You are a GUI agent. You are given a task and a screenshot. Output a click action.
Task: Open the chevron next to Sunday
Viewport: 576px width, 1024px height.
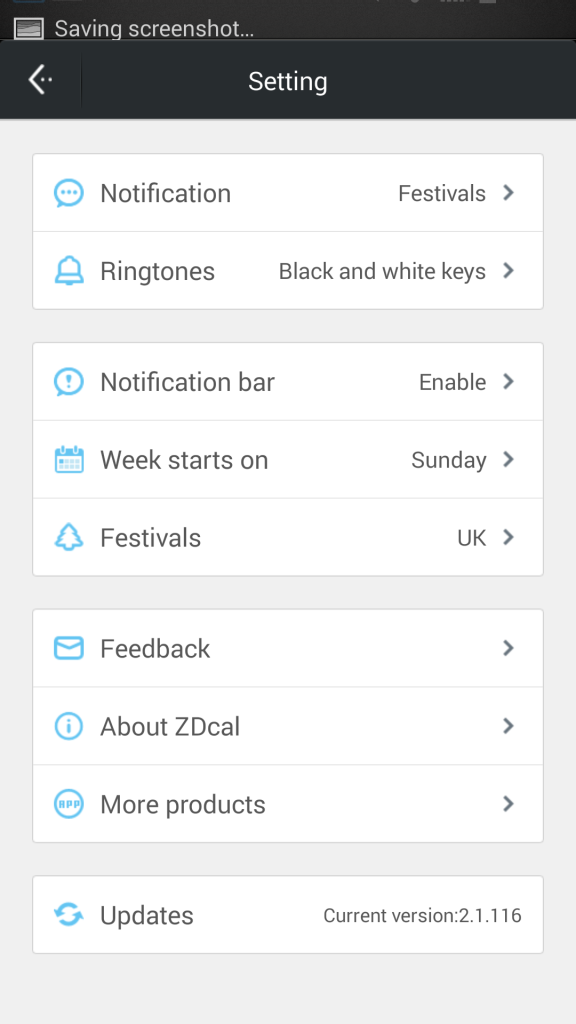click(x=509, y=459)
